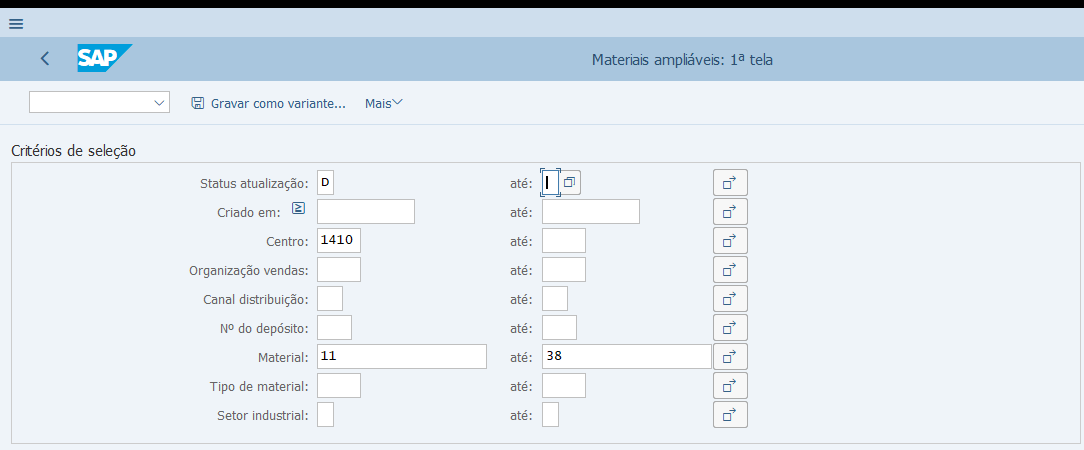Viewport: 1084px width, 450px height.
Task: Click the Nº do depósito label
Action: pyautogui.click(x=263, y=328)
